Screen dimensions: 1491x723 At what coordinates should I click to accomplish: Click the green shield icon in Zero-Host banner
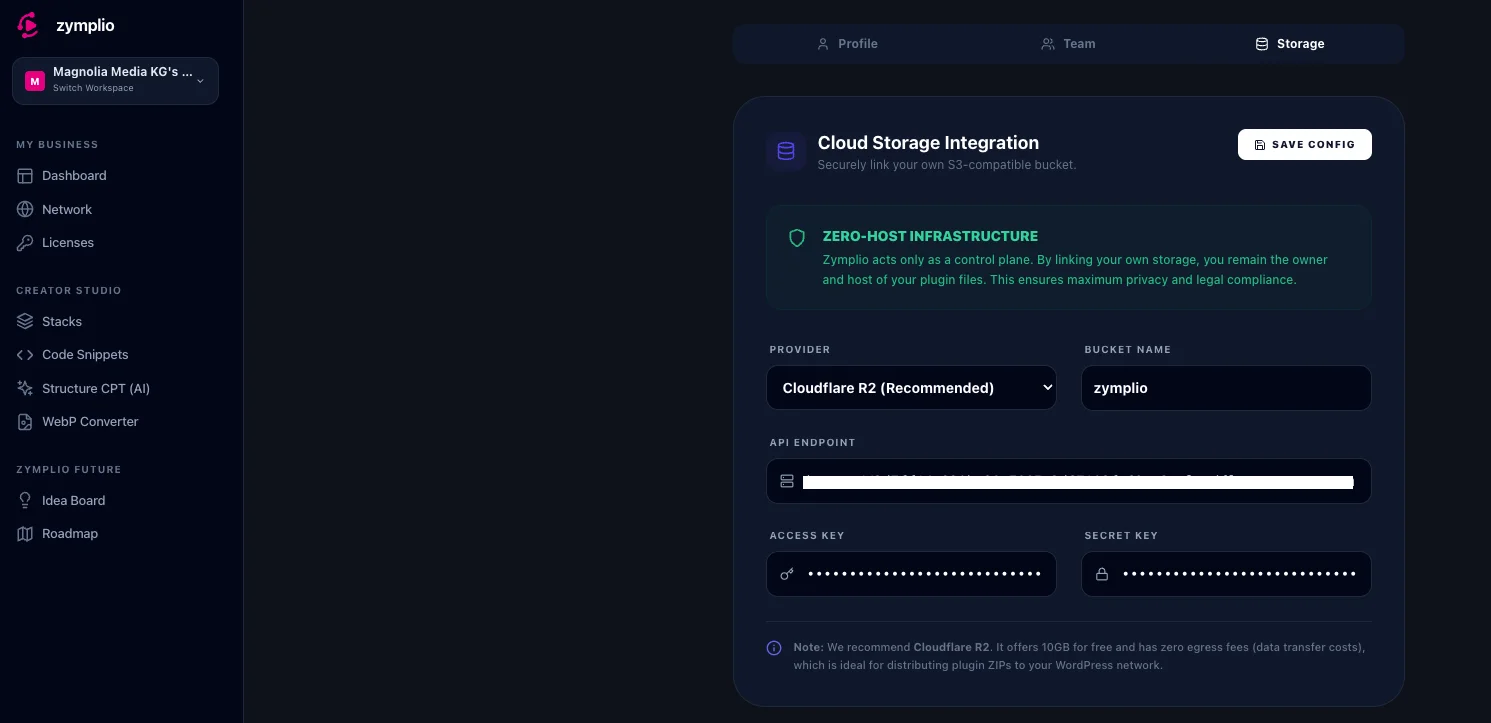(x=797, y=238)
